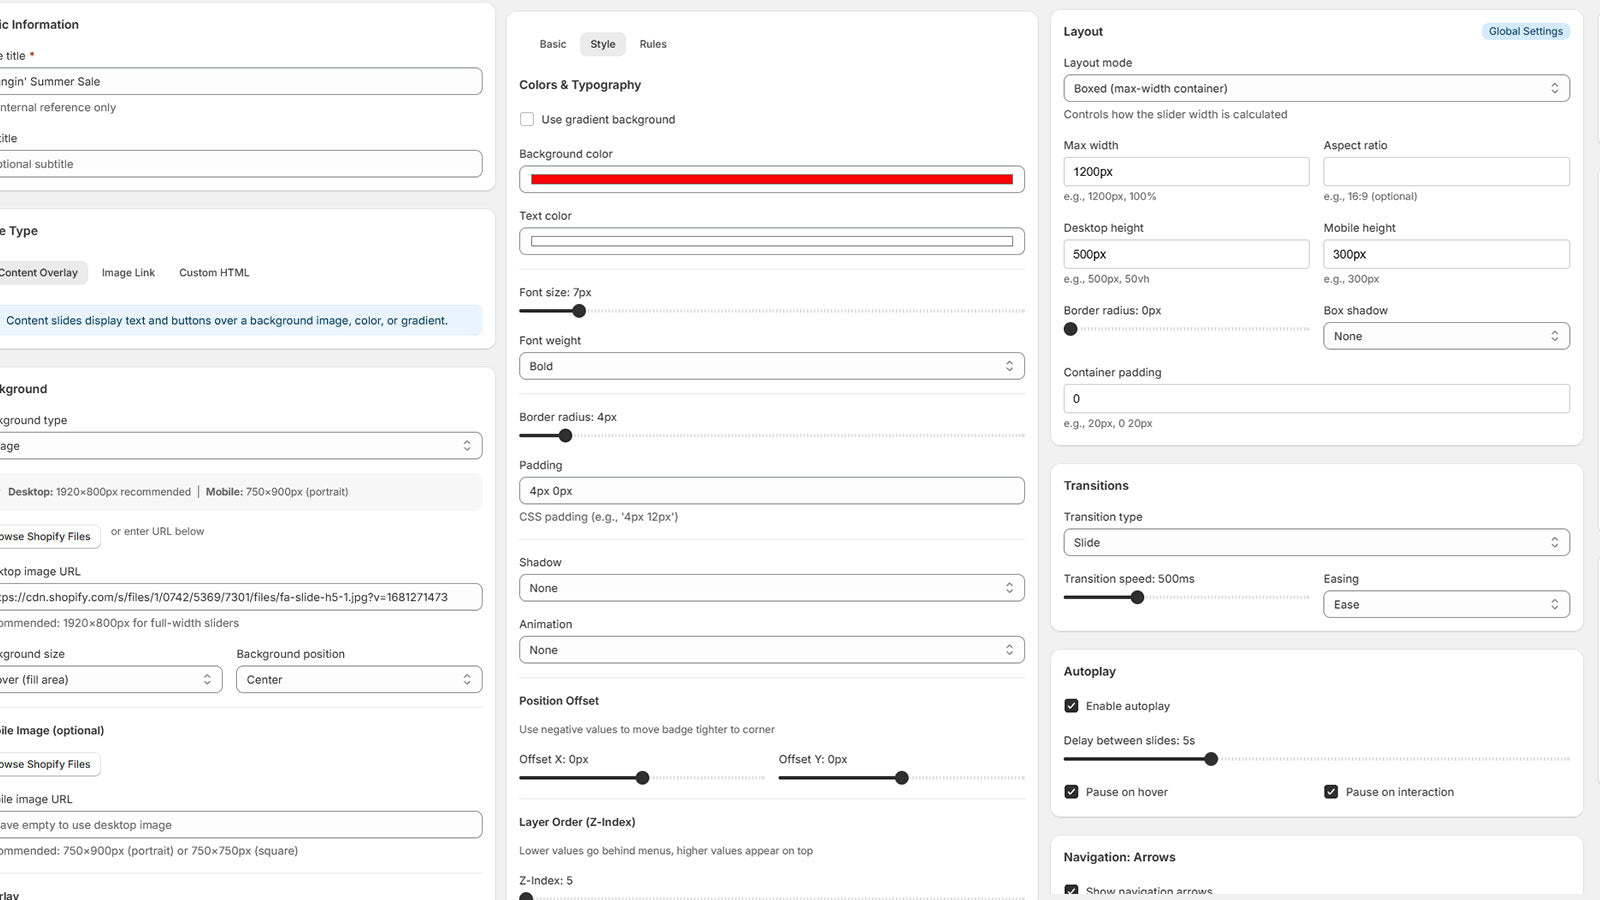This screenshot has width=1600, height=900.
Task: Open the Transition type dropdown
Action: coord(1315,542)
